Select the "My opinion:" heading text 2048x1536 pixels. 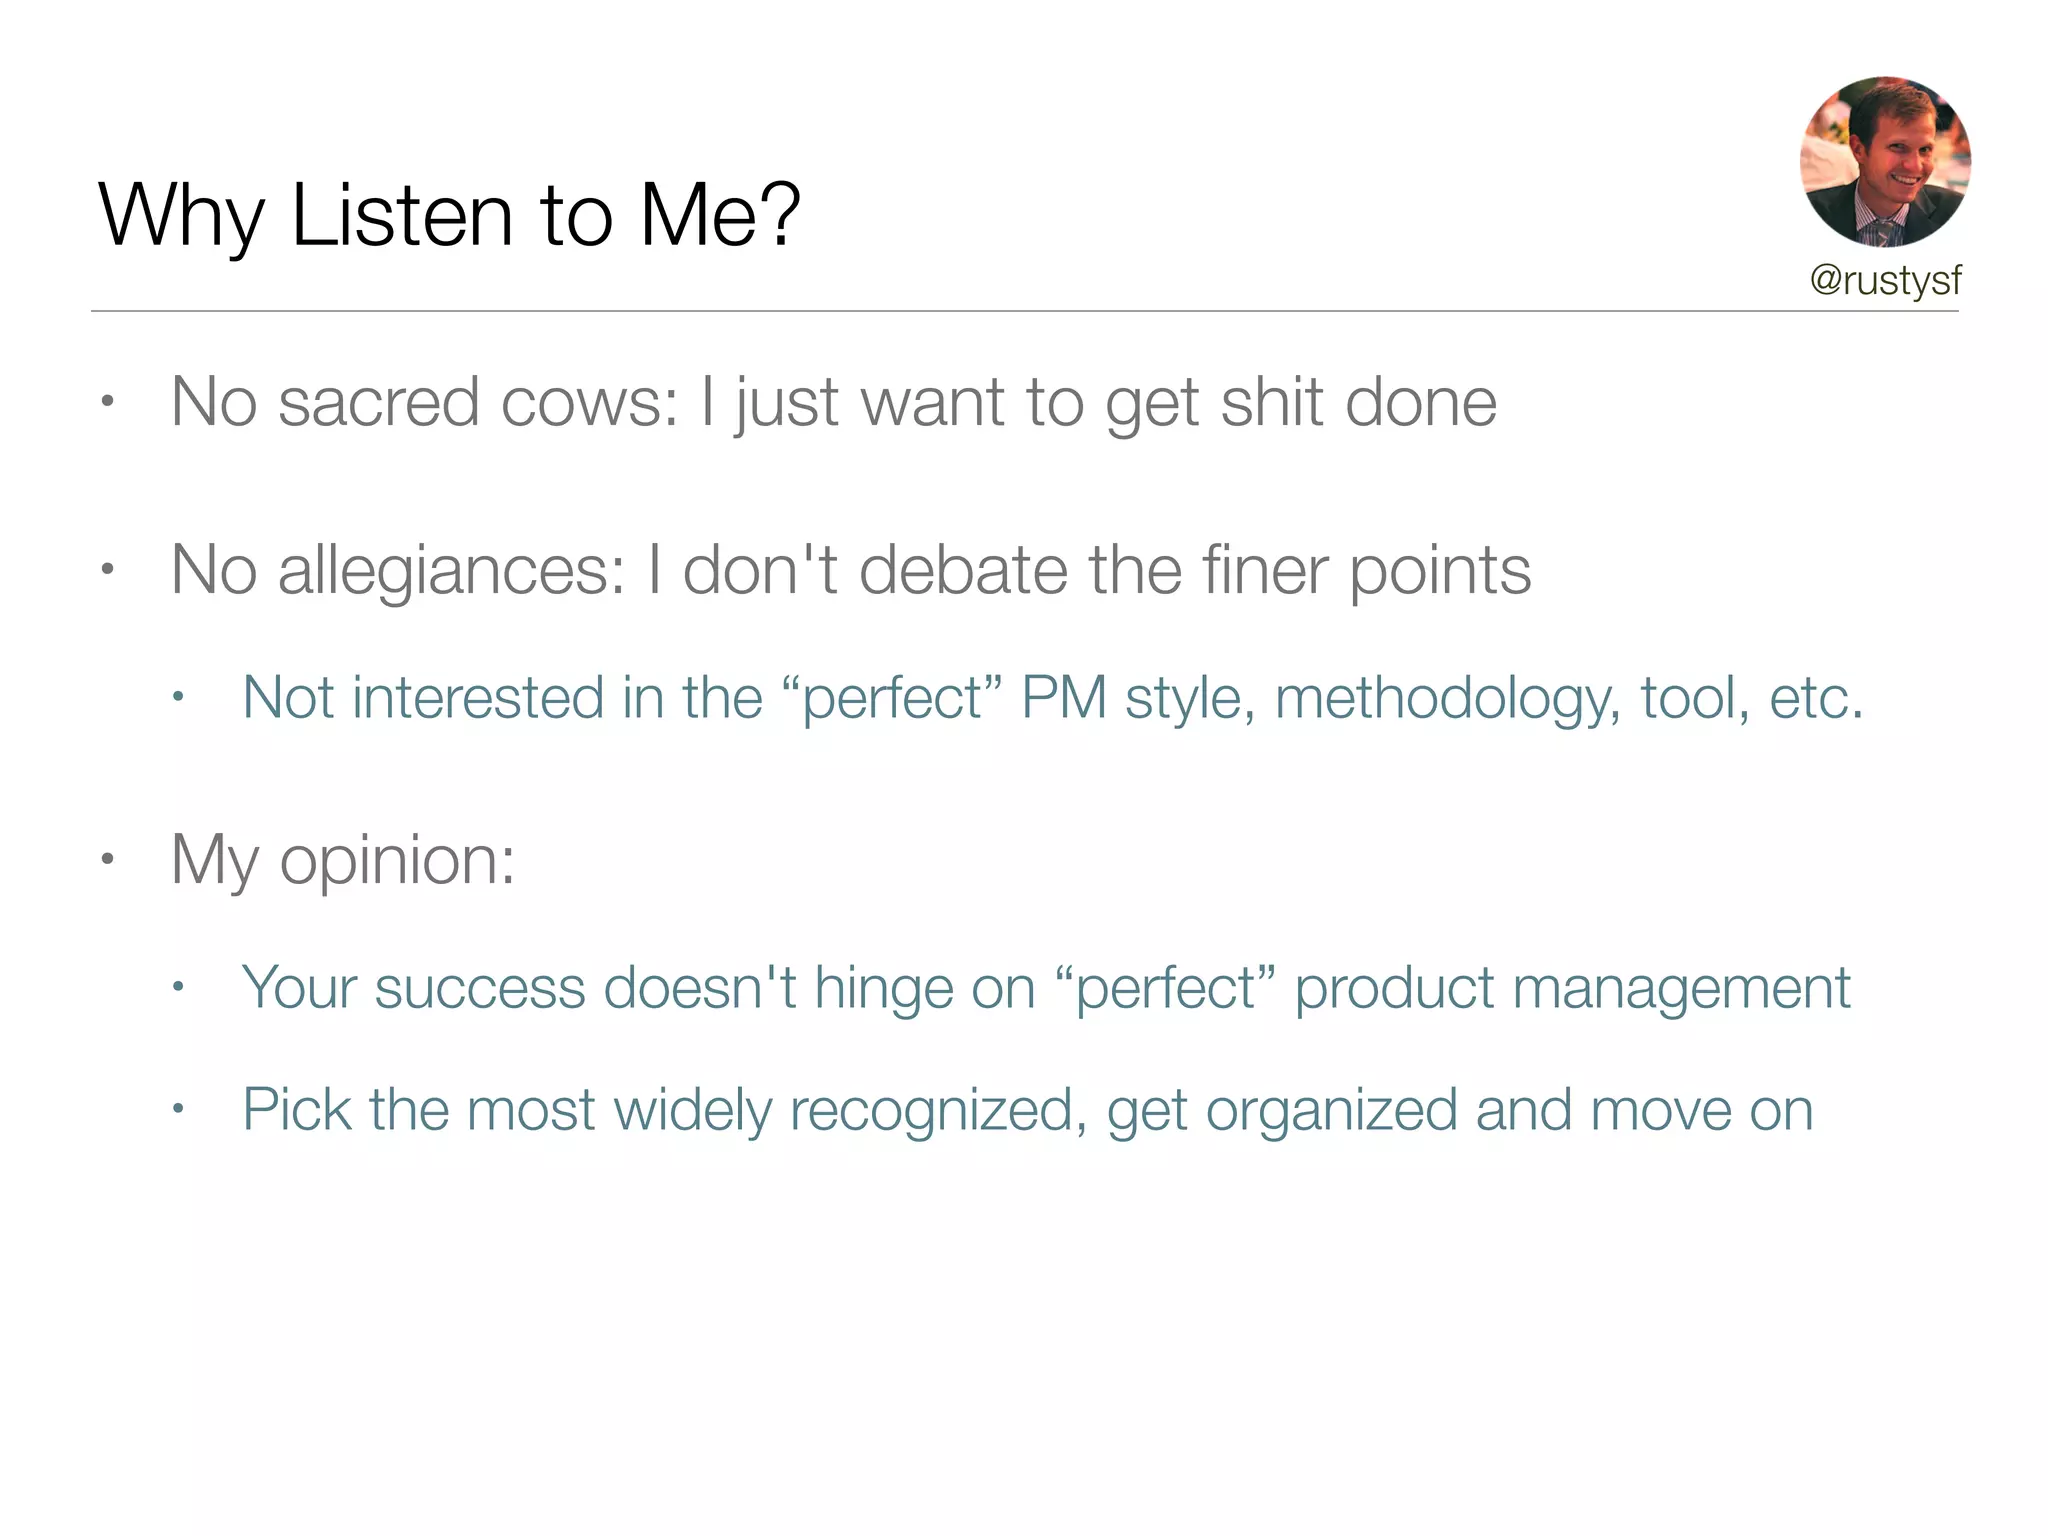(343, 859)
